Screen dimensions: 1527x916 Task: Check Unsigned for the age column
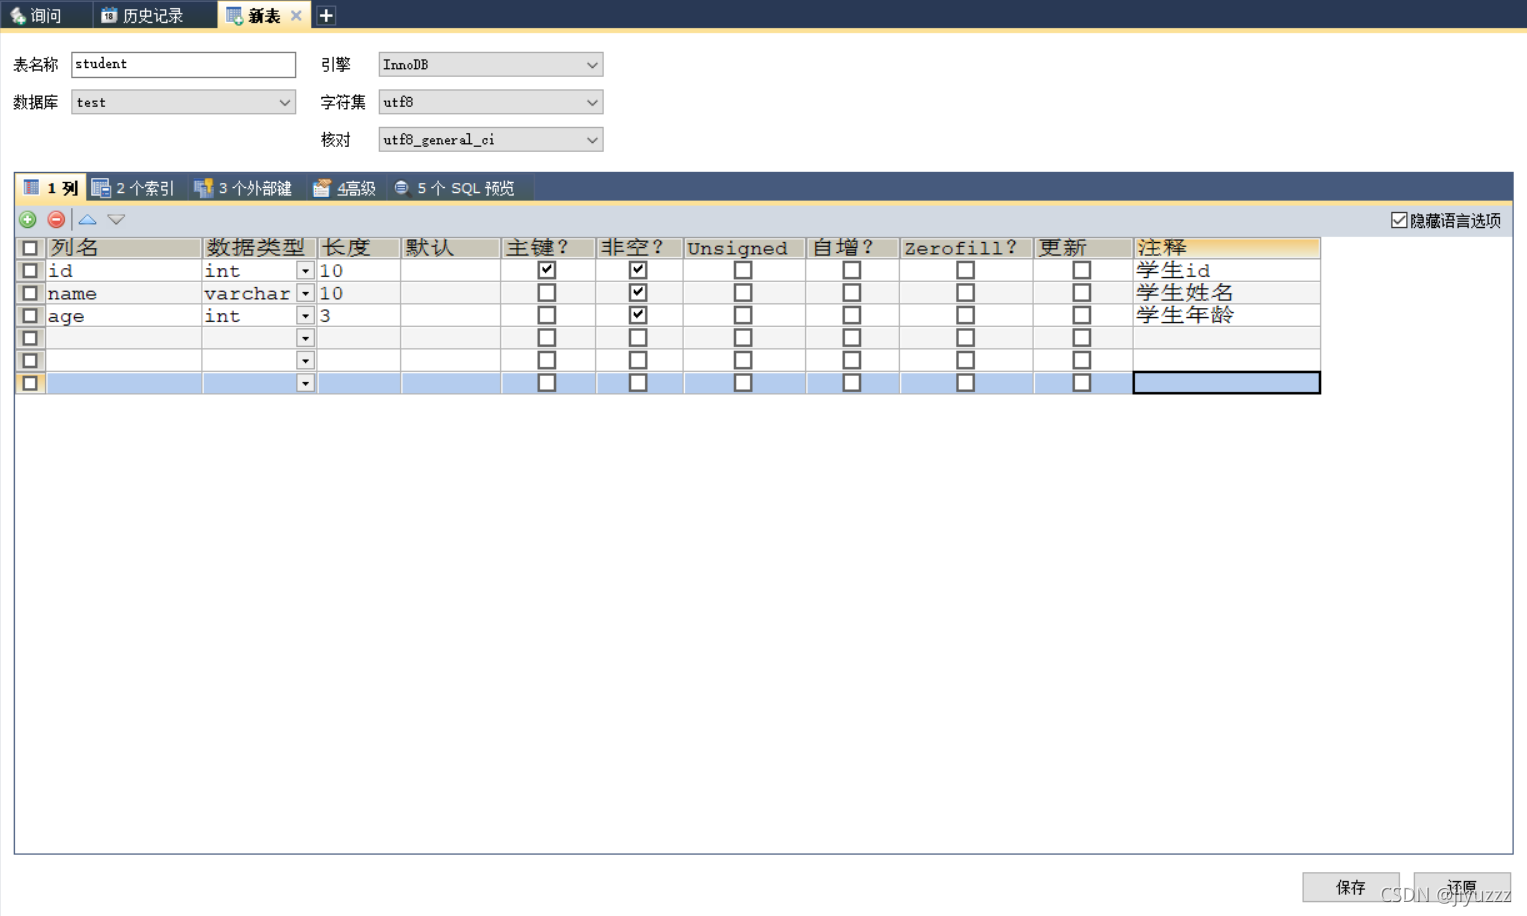743,315
